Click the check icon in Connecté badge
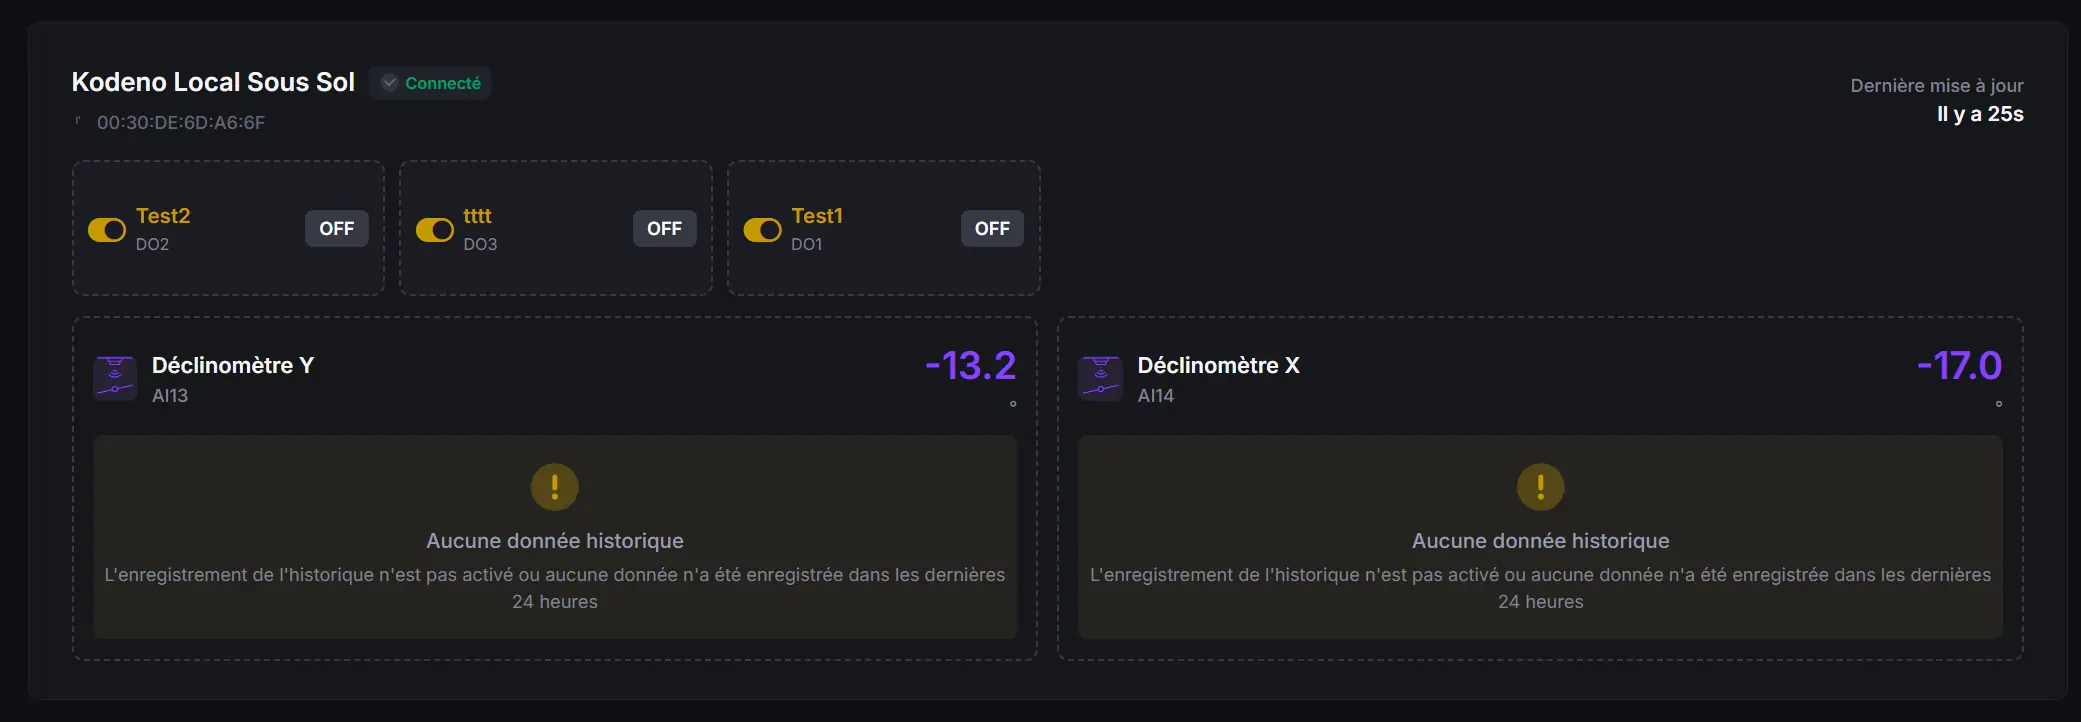 click(x=390, y=83)
